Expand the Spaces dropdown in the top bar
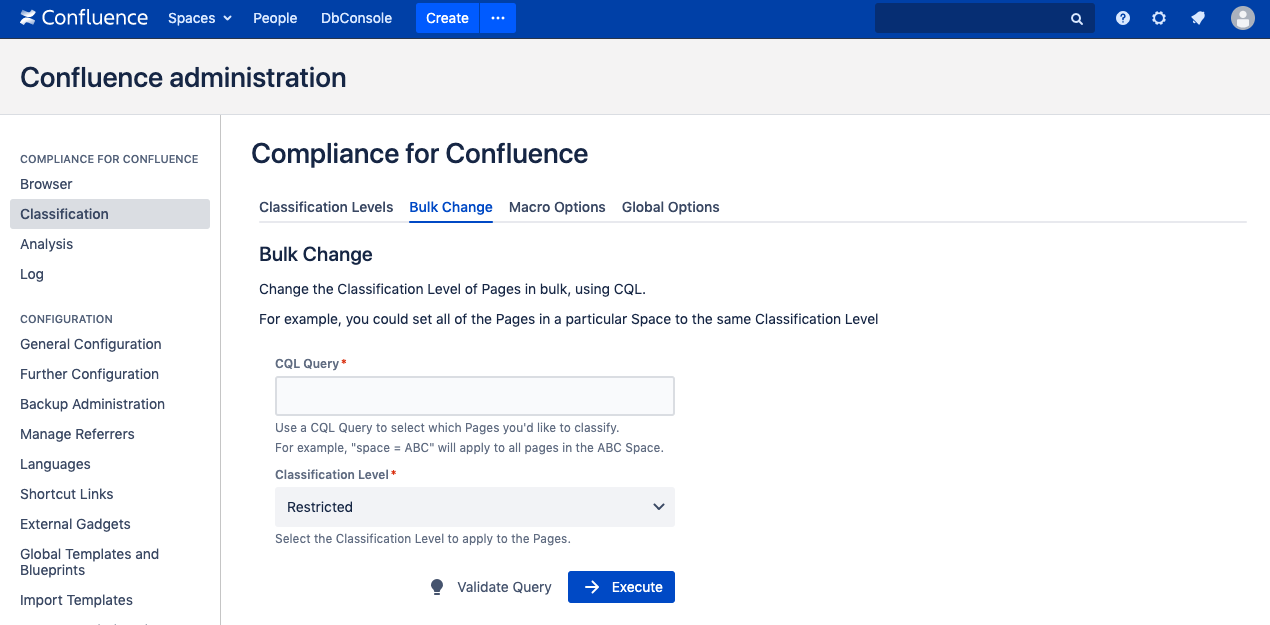This screenshot has width=1270, height=625. [199, 18]
